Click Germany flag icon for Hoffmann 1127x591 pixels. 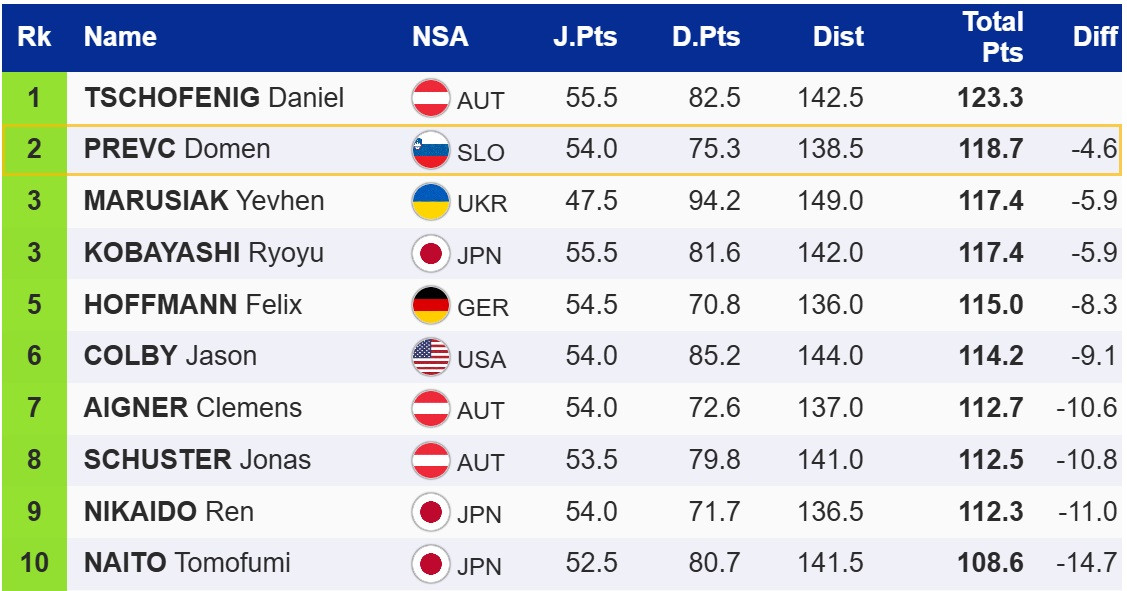point(431,305)
